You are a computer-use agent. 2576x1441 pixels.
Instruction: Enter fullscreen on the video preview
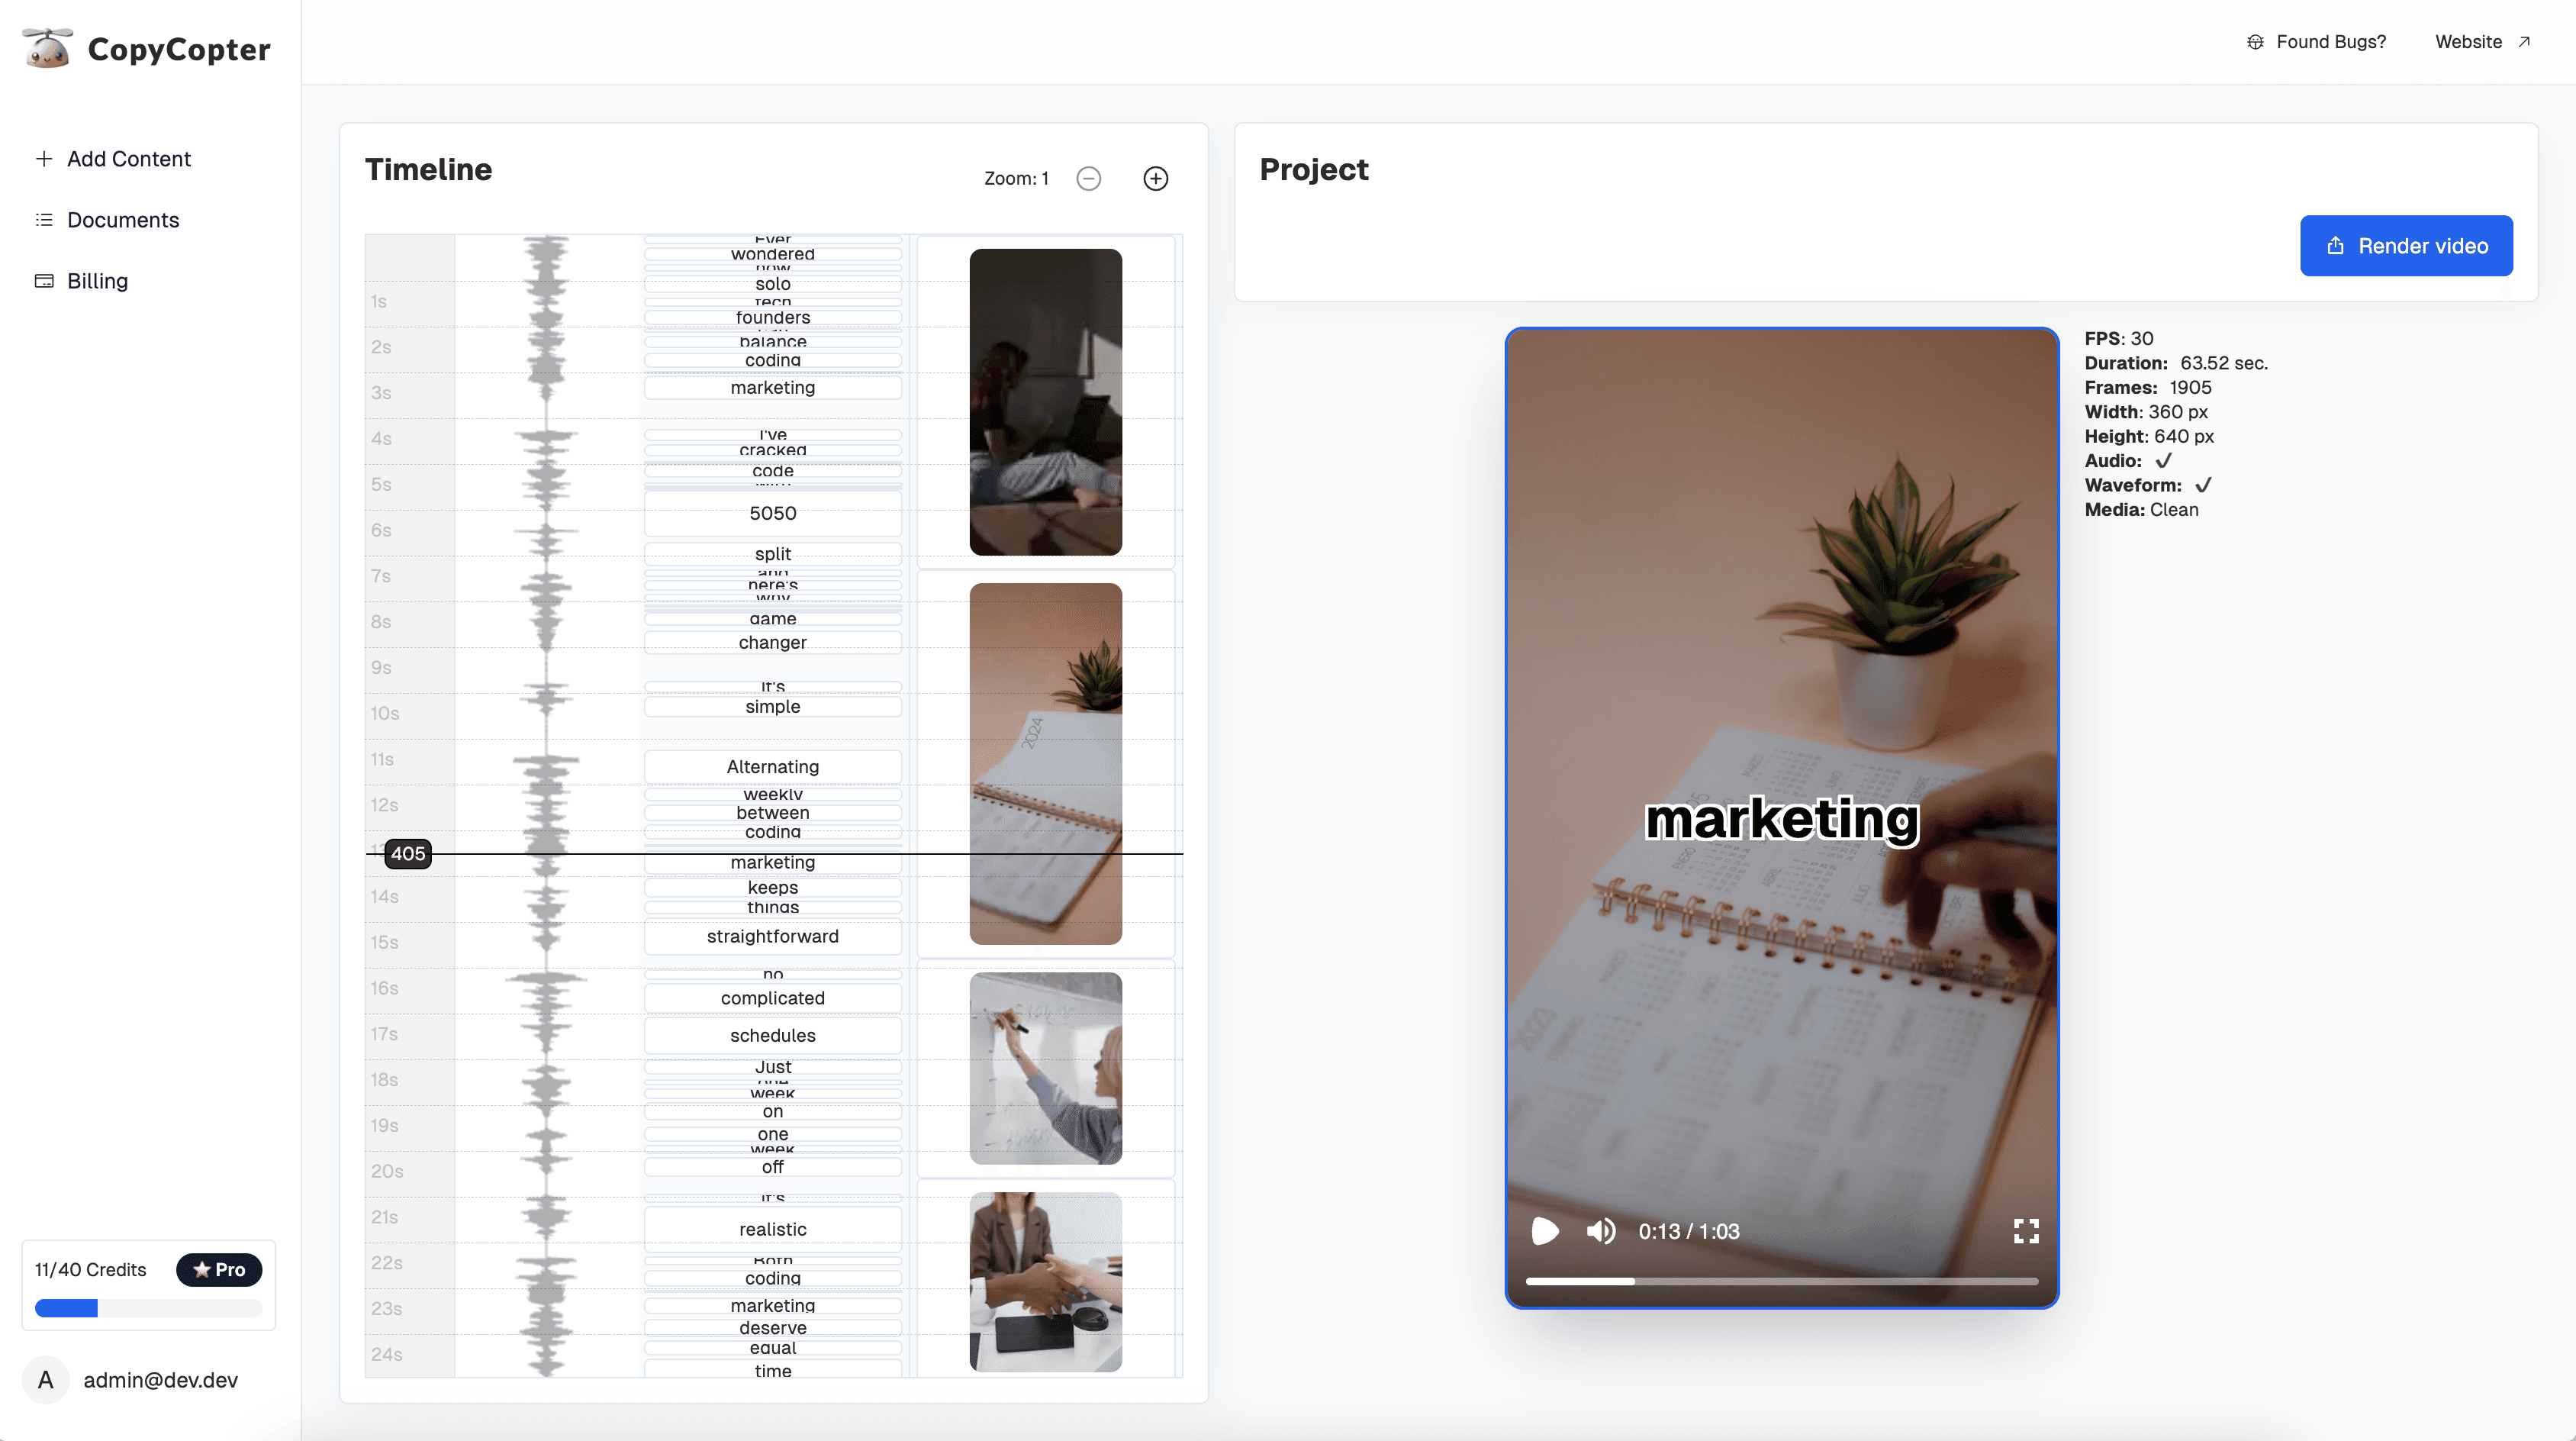(x=2026, y=1231)
